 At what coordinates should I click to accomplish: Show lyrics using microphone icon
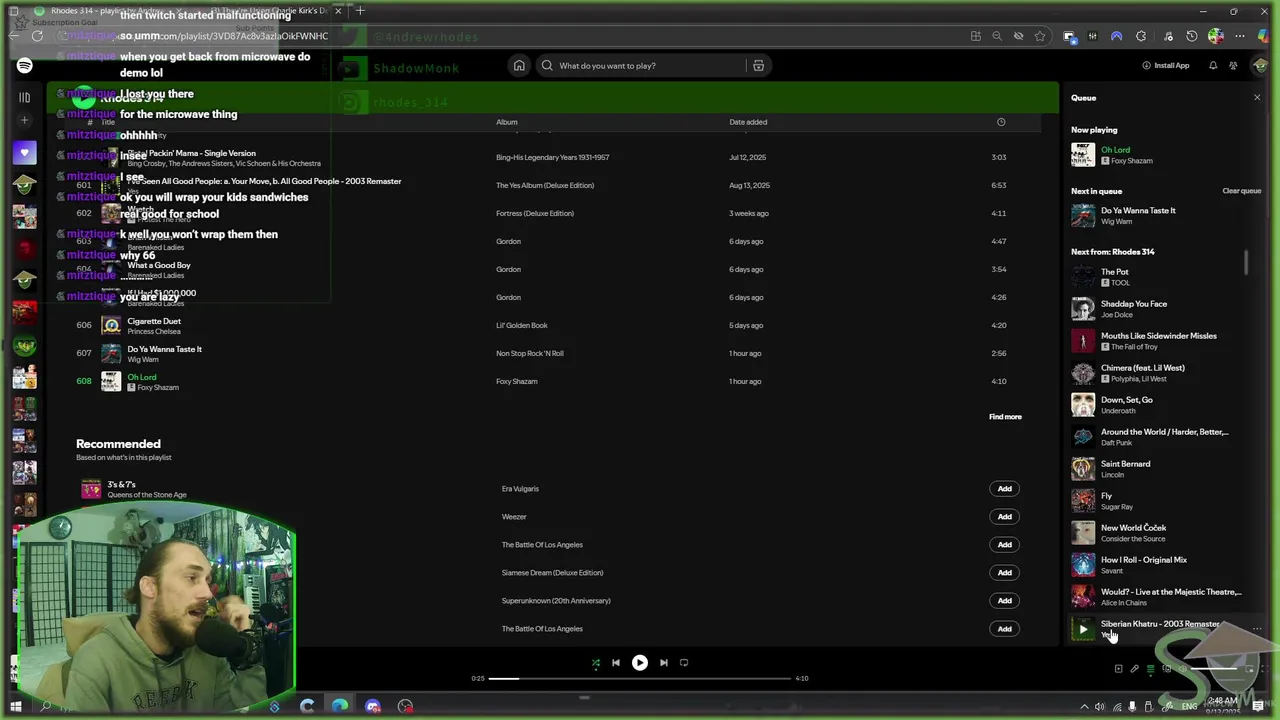pyautogui.click(x=1134, y=669)
